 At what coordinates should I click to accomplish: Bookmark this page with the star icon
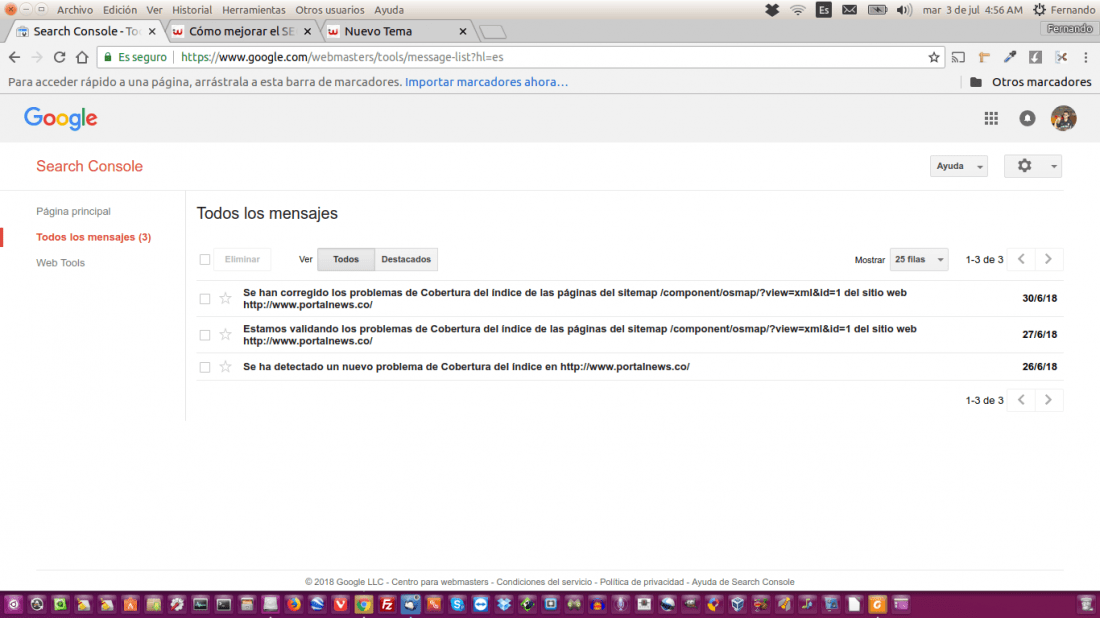(x=934, y=58)
